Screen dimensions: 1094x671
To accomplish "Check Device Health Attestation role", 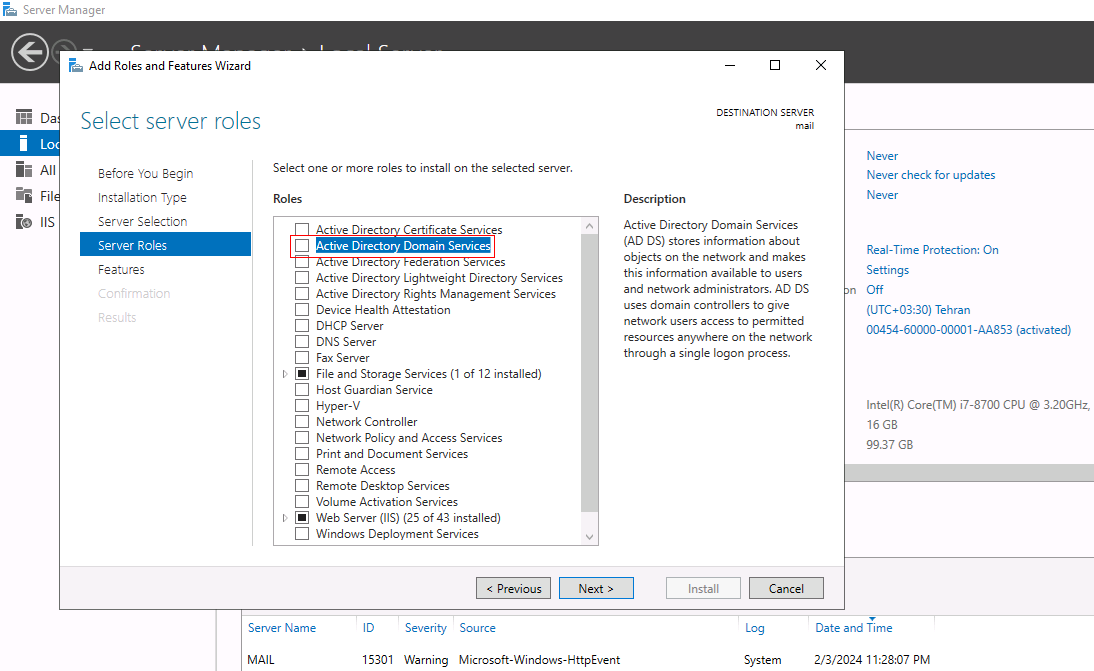I will pyautogui.click(x=302, y=310).
